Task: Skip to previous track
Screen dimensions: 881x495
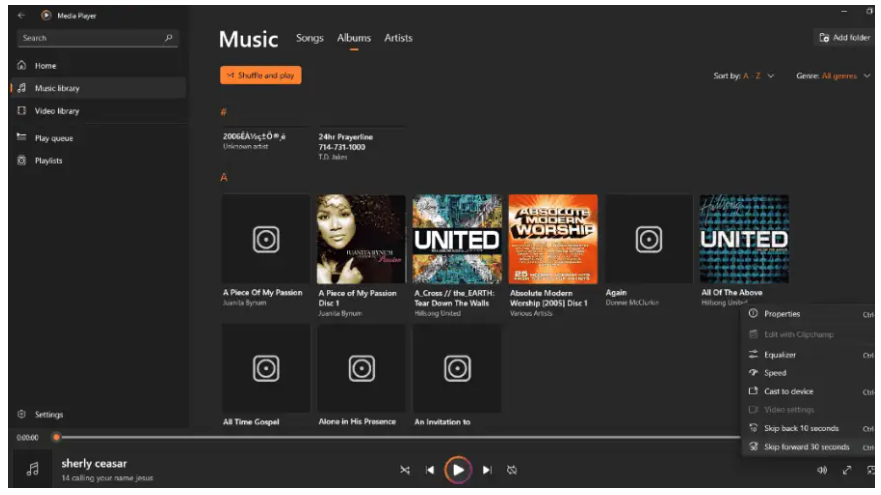Action: 430,470
